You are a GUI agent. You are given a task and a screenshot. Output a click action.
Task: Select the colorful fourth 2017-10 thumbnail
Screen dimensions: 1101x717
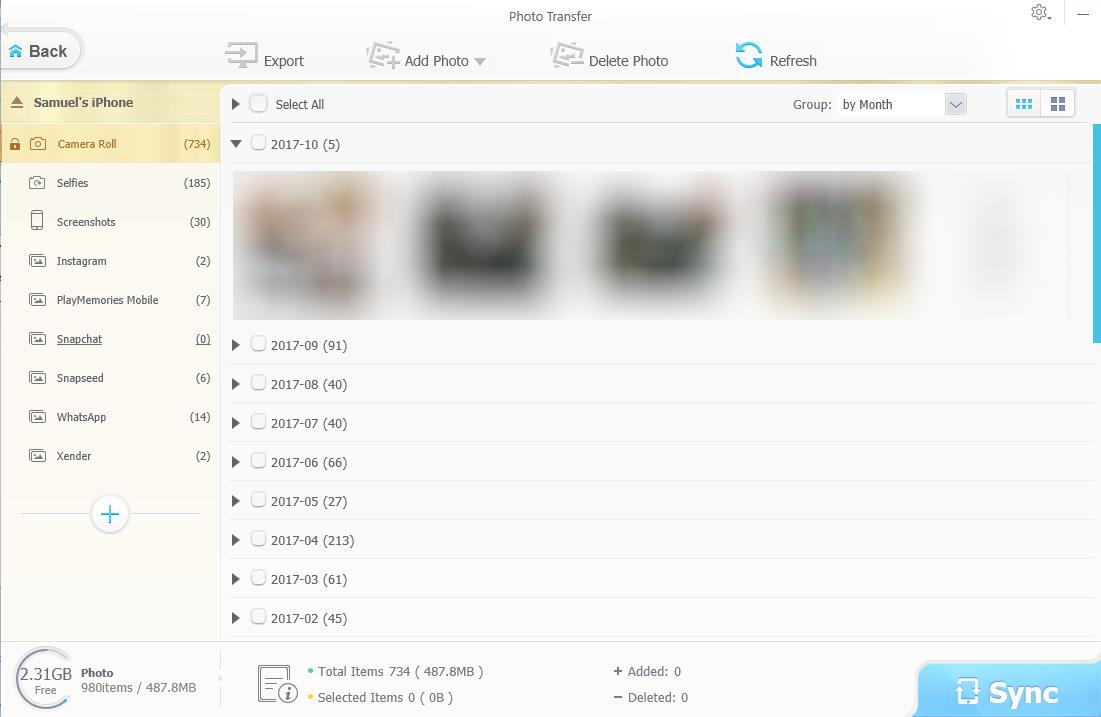tap(836, 244)
